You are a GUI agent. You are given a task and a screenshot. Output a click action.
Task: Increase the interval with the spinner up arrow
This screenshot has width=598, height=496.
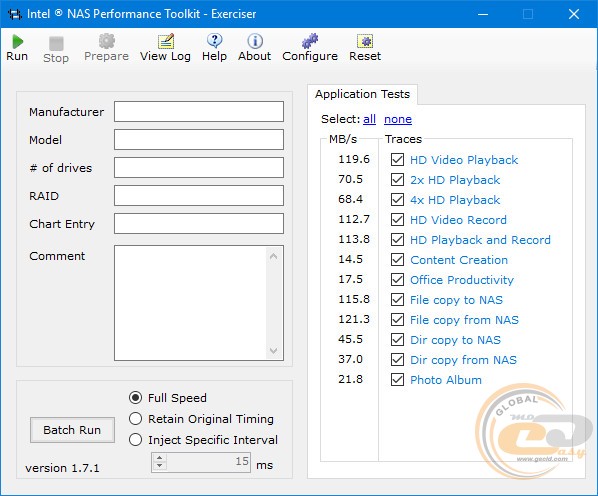pyautogui.click(x=160, y=458)
